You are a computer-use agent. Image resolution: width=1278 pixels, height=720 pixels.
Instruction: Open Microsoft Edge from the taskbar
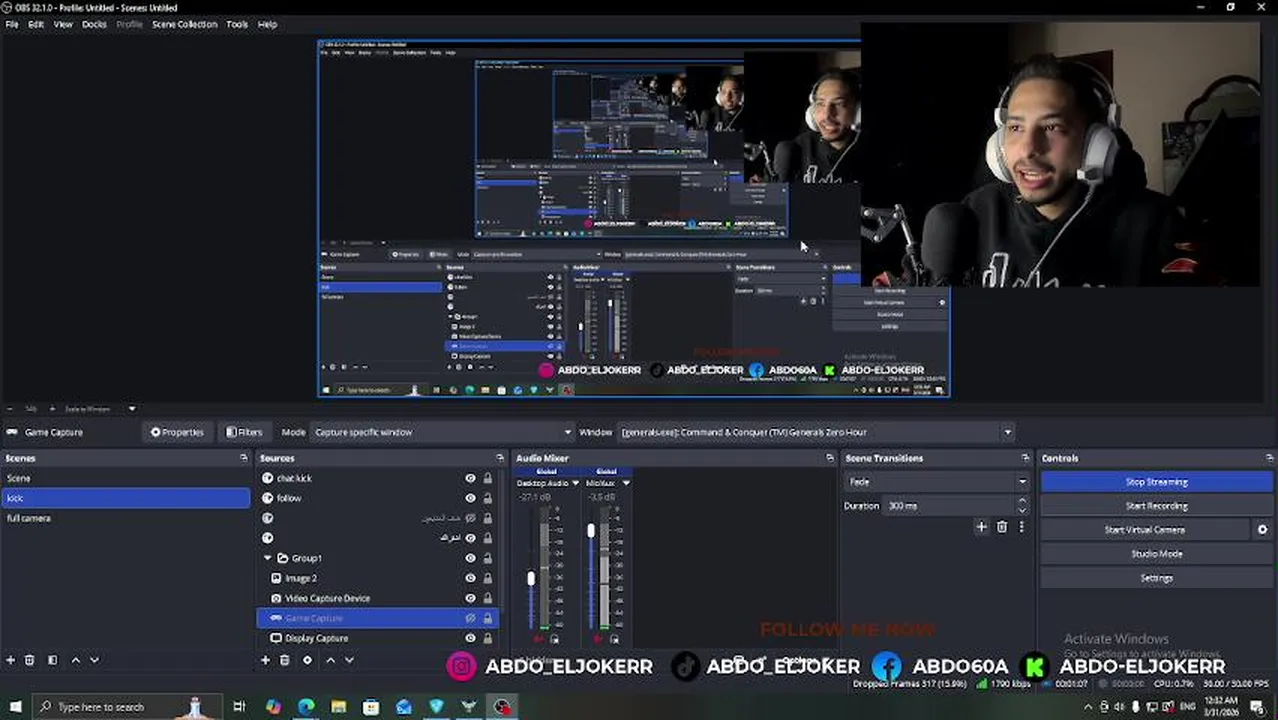(306, 707)
